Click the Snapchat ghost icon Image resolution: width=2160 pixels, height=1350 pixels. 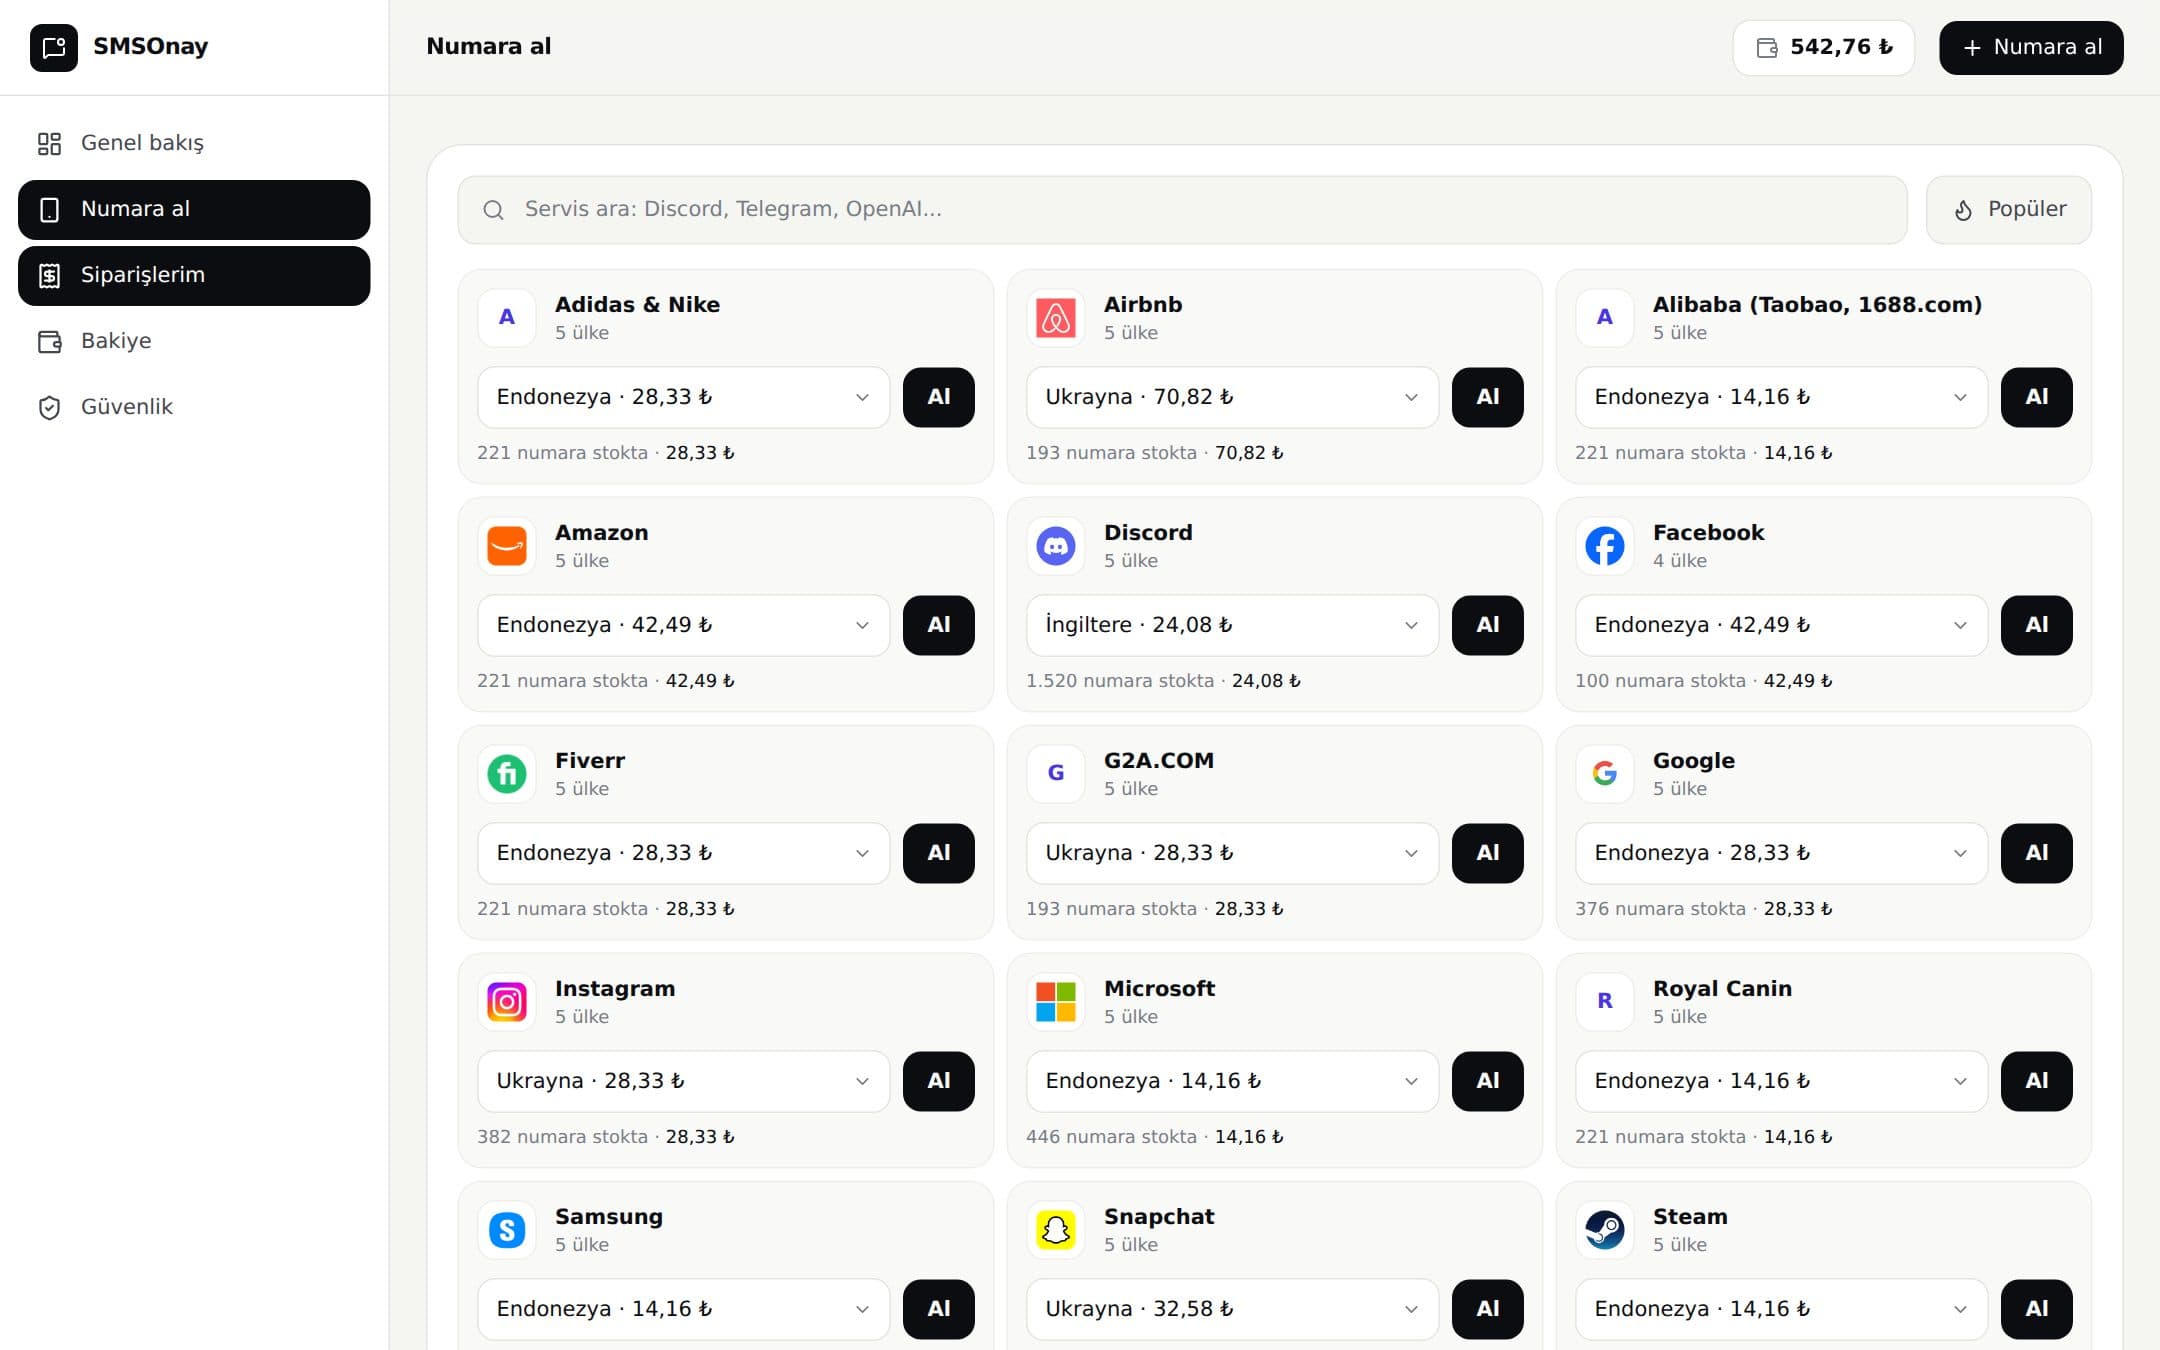tap(1056, 1230)
